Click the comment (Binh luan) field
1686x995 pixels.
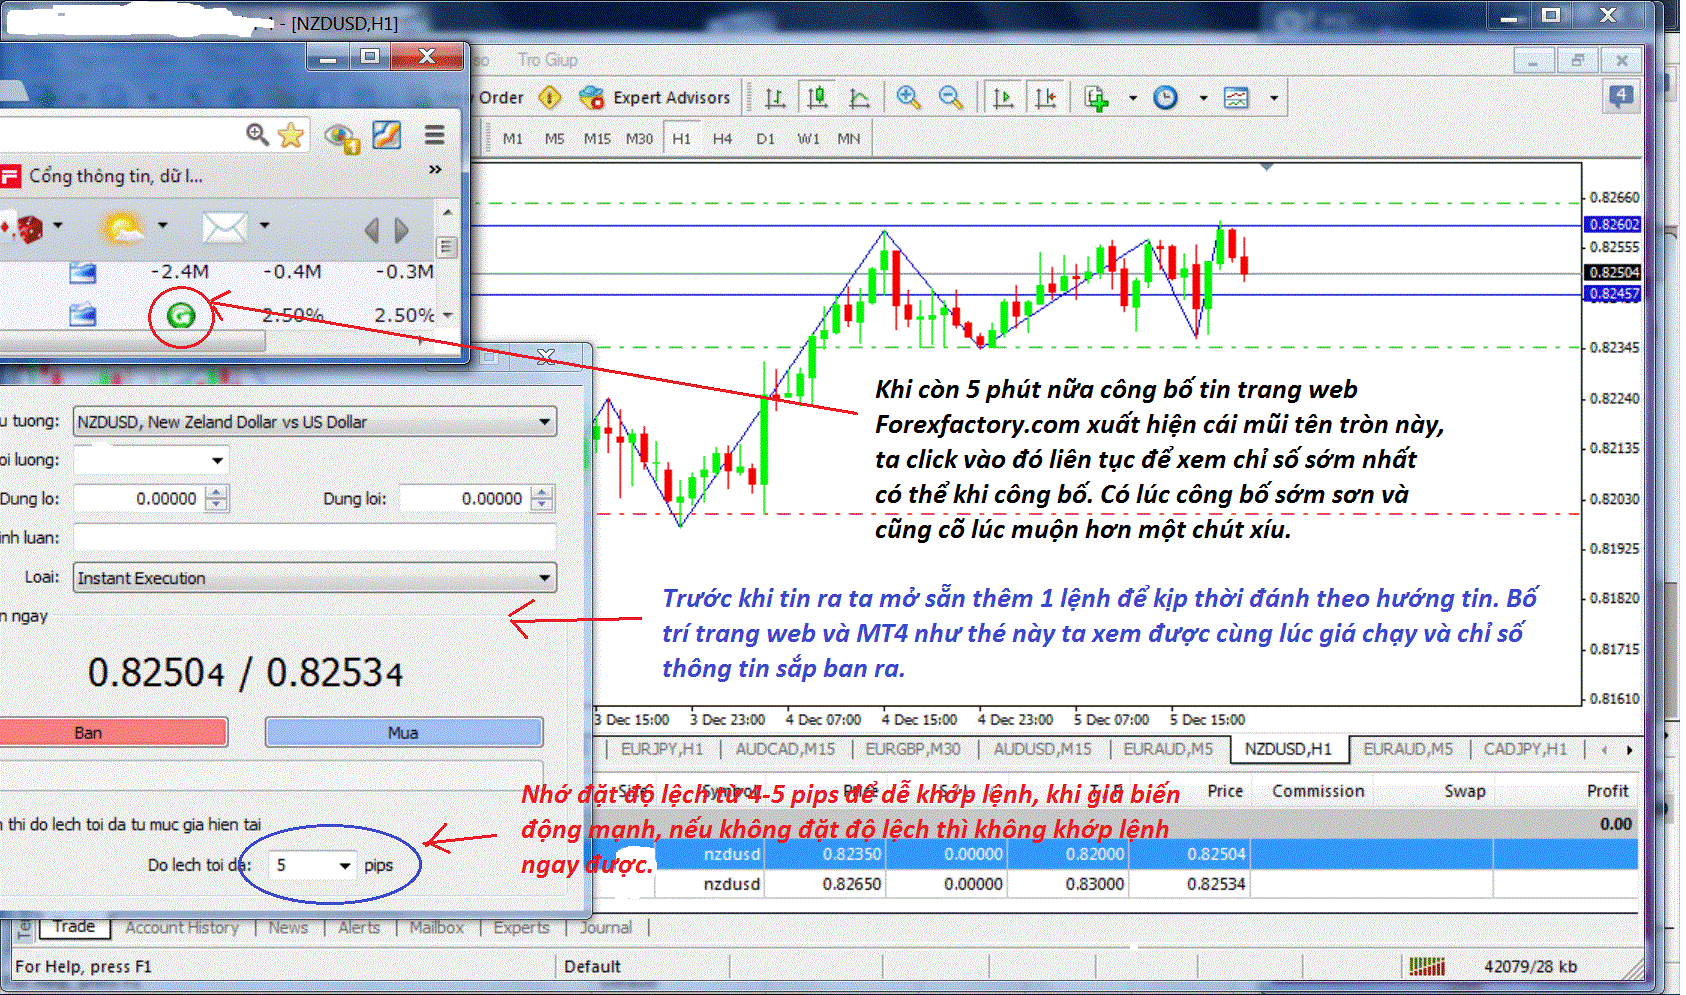coord(315,537)
